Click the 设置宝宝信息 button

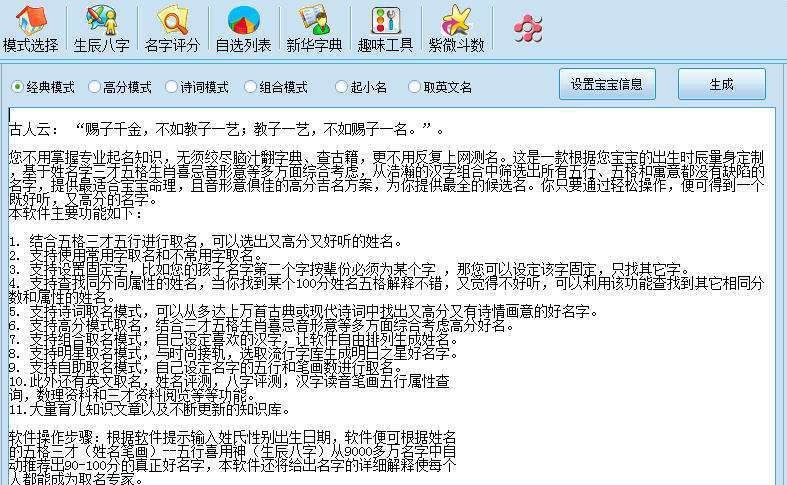pos(607,84)
